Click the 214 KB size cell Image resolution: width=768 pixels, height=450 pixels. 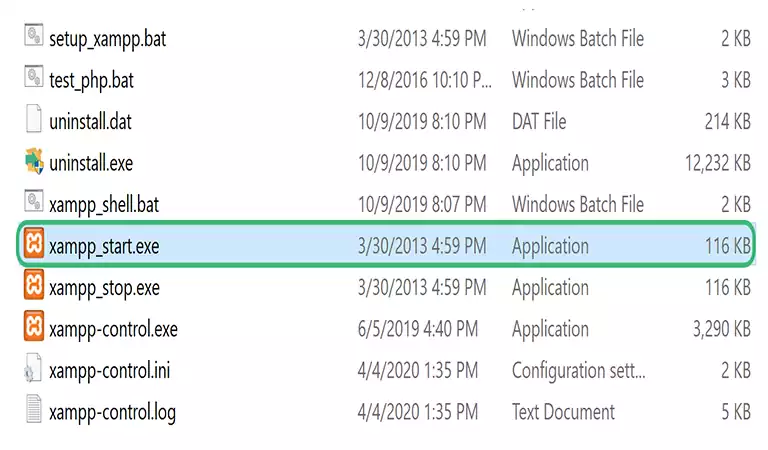click(727, 122)
